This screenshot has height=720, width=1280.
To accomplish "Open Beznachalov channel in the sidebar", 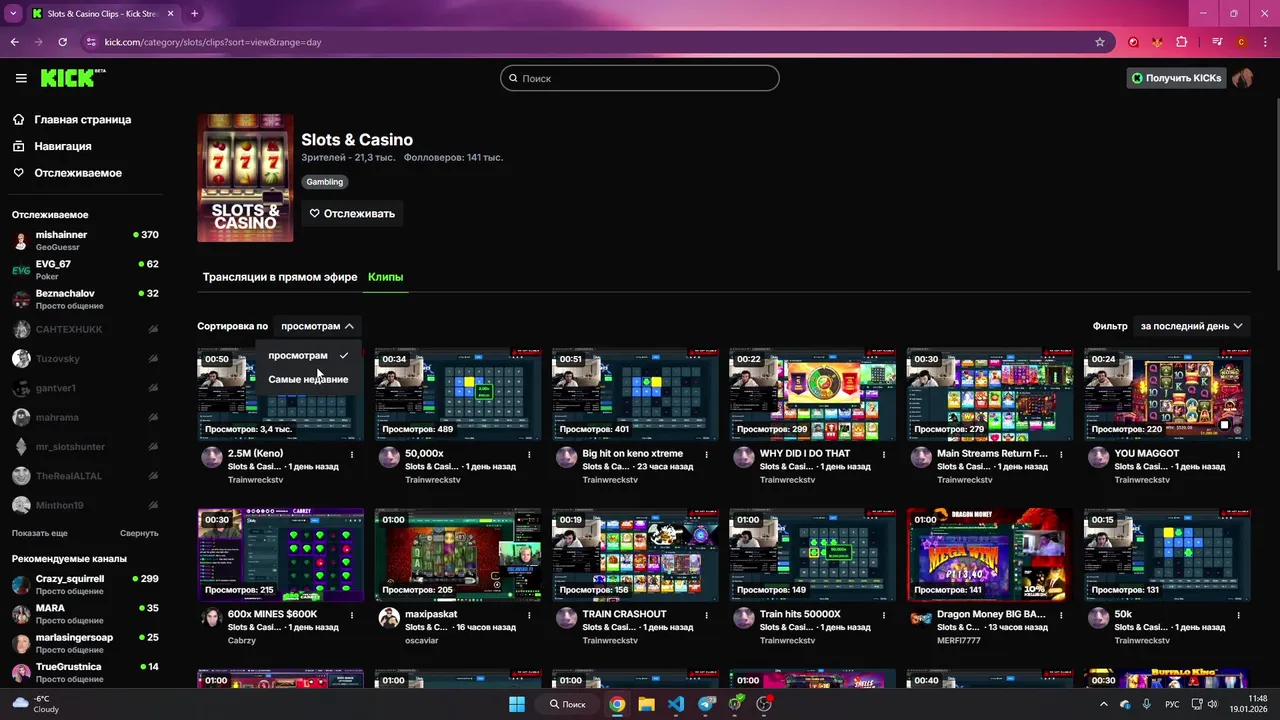I will [x=85, y=299].
